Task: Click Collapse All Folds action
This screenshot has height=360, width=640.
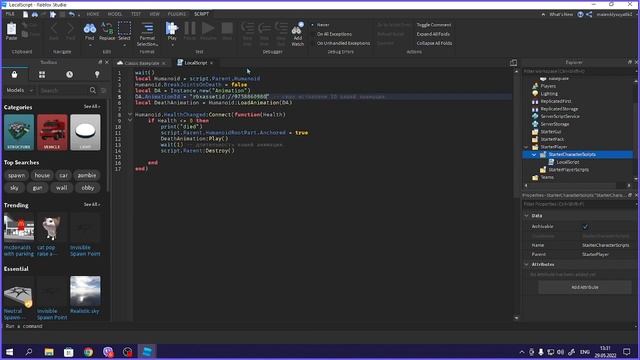Action: [434, 43]
